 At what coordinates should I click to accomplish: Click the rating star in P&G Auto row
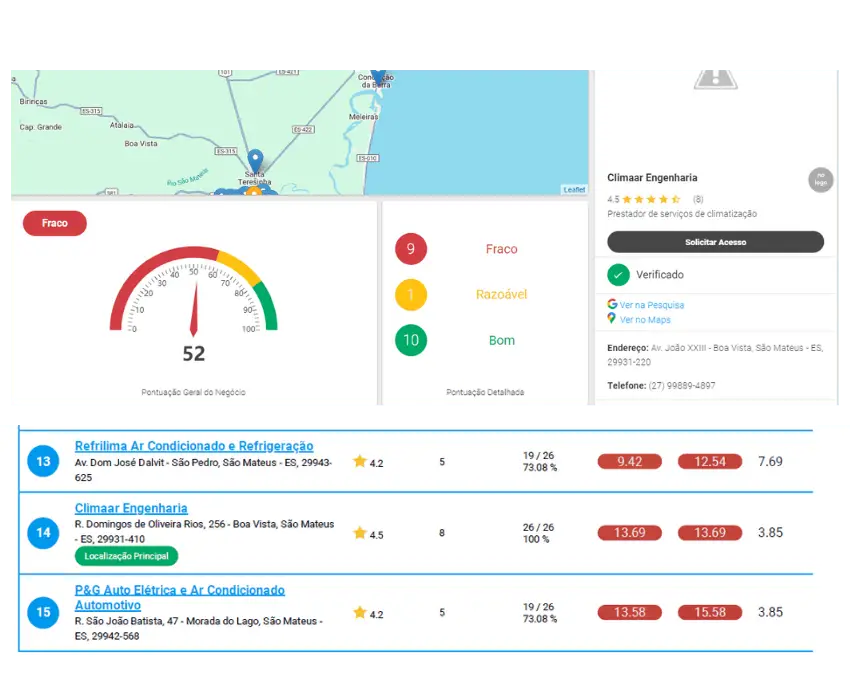coord(359,613)
